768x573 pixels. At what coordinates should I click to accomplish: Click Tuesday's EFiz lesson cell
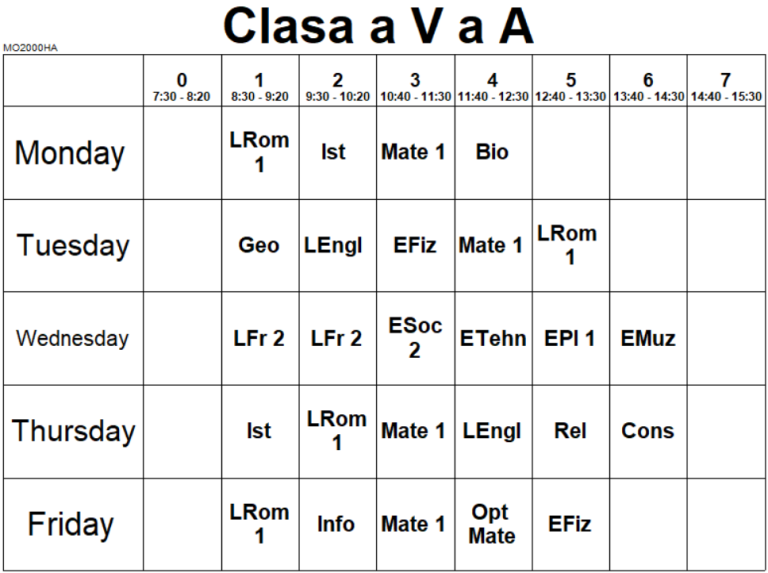(x=415, y=246)
